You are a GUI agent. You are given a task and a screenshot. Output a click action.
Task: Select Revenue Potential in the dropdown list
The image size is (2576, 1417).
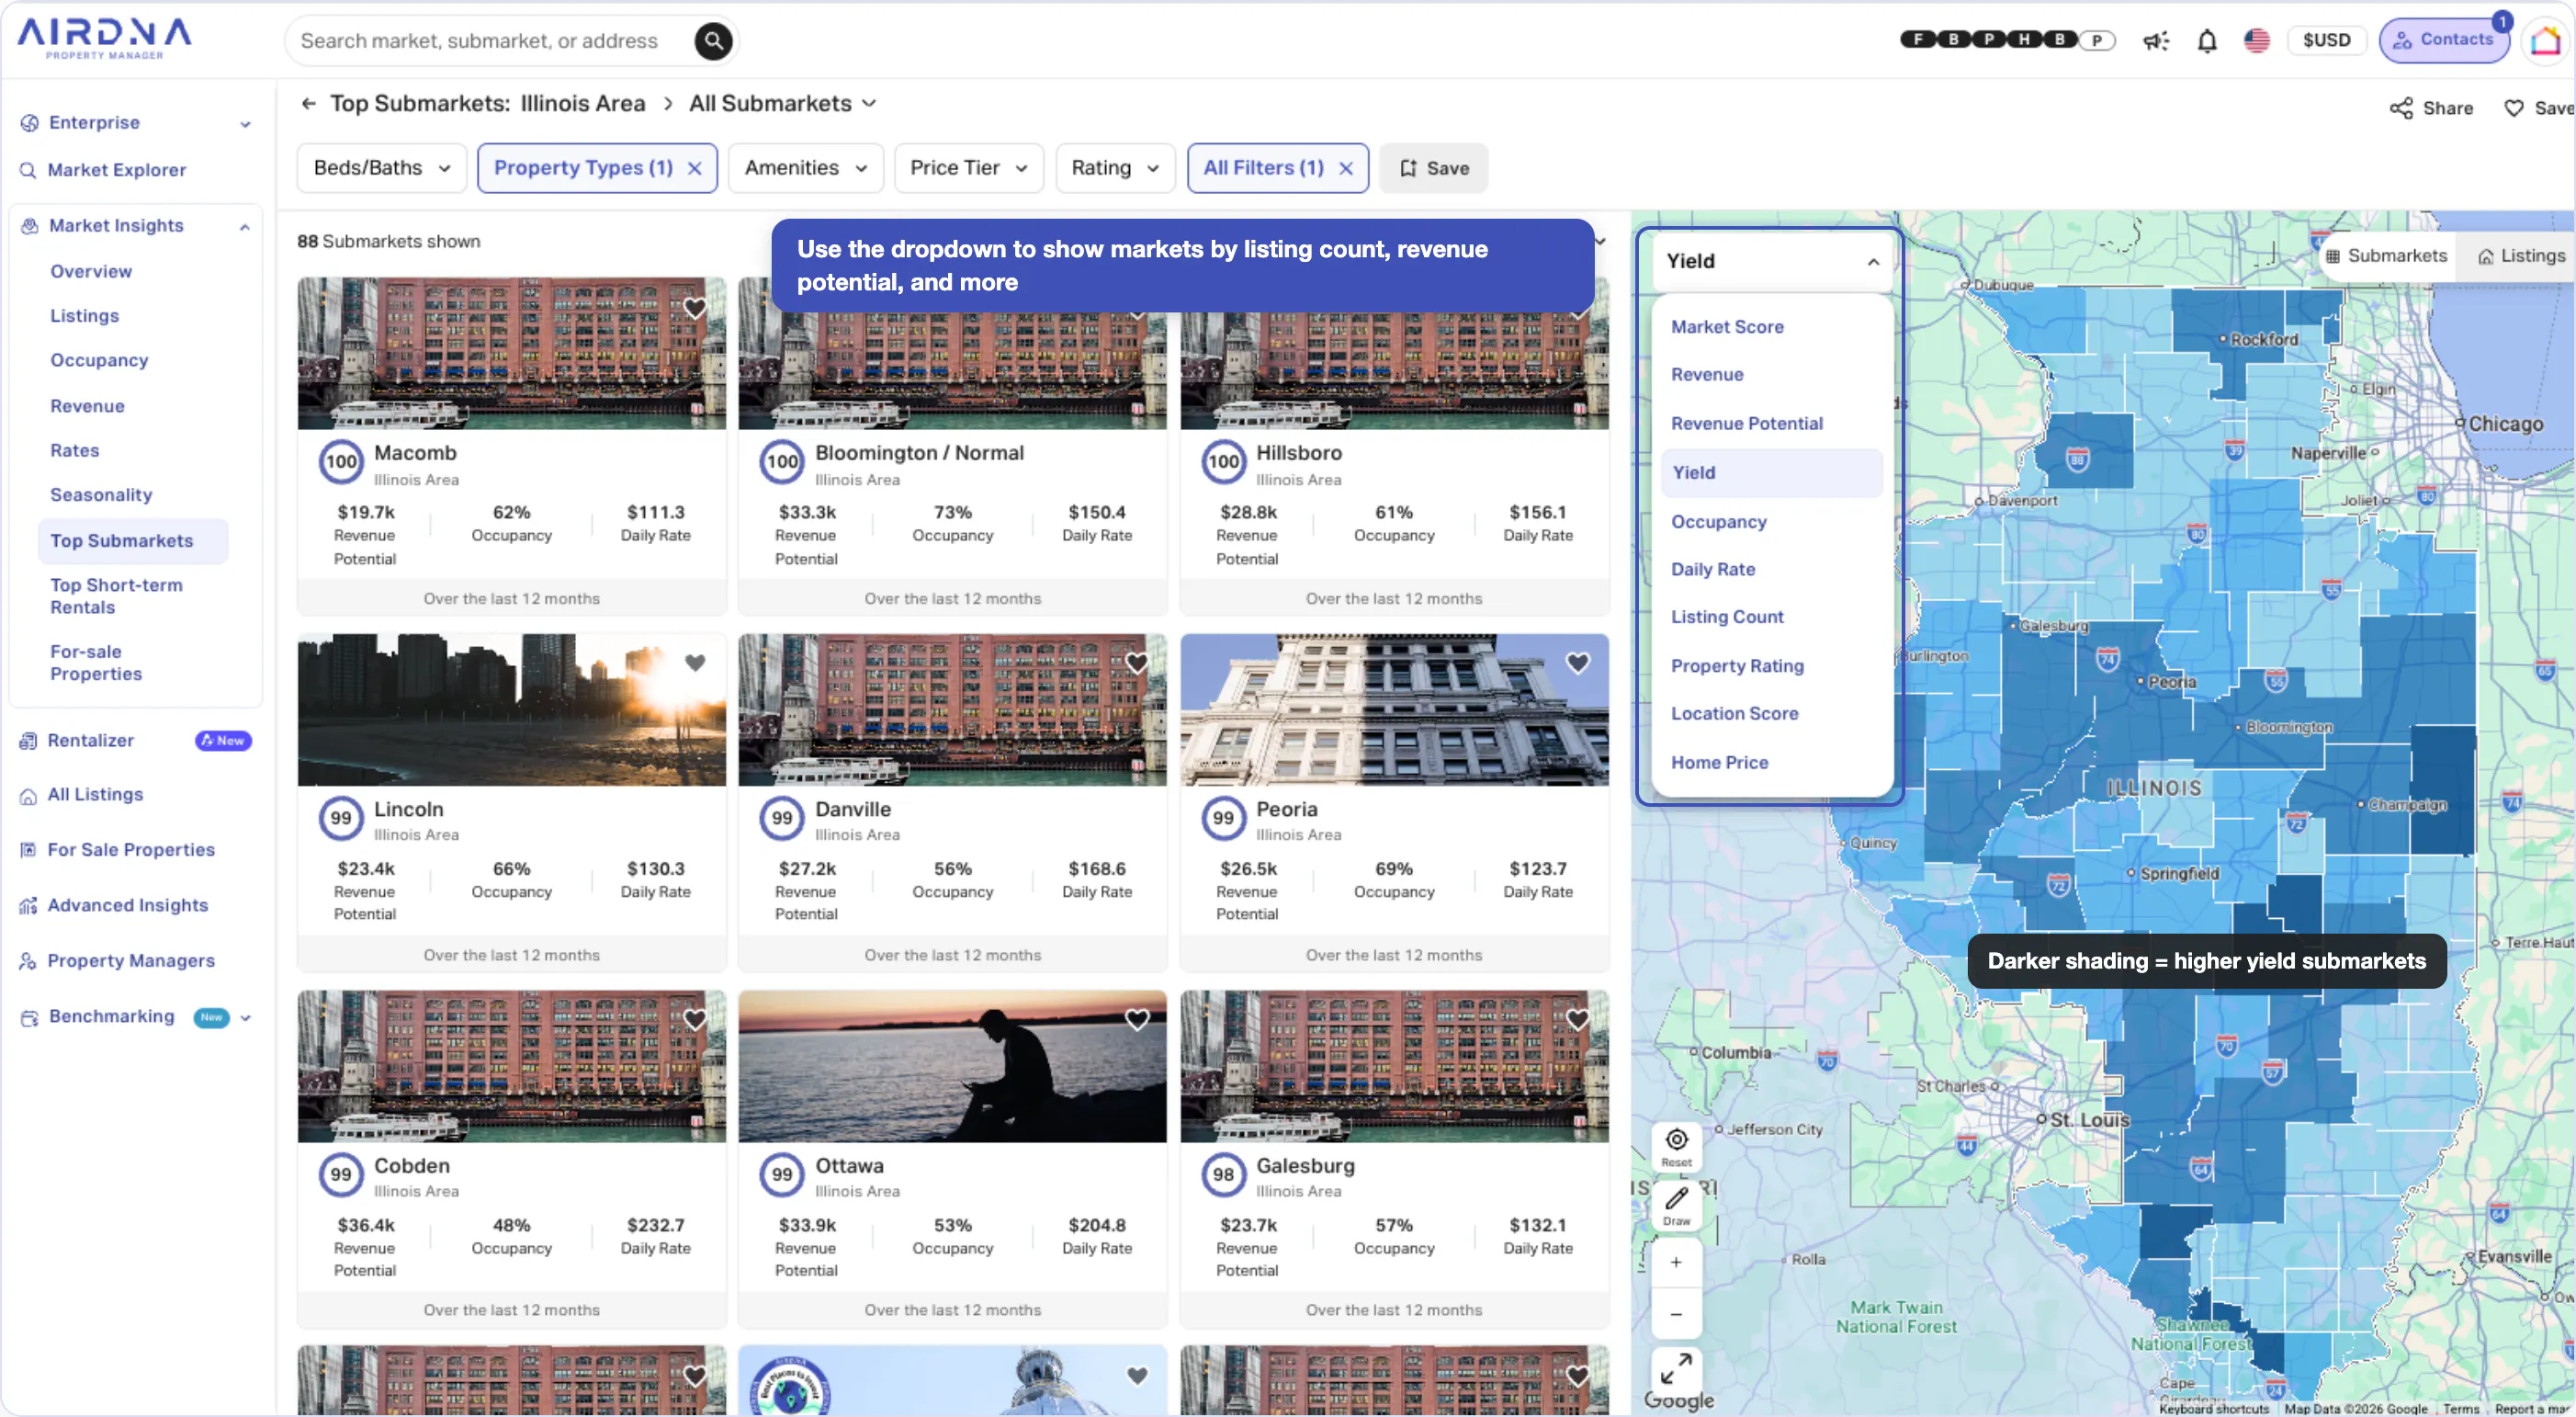[x=1747, y=424]
